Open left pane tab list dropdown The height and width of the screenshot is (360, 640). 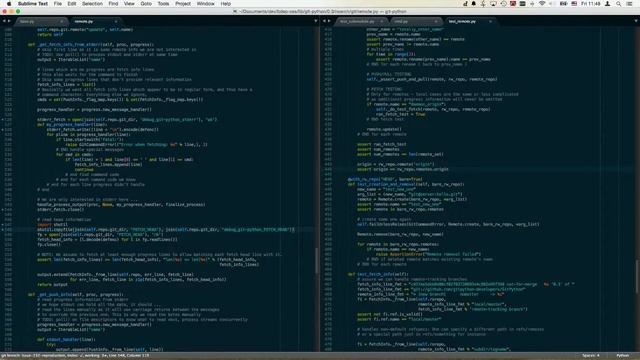click(316, 21)
